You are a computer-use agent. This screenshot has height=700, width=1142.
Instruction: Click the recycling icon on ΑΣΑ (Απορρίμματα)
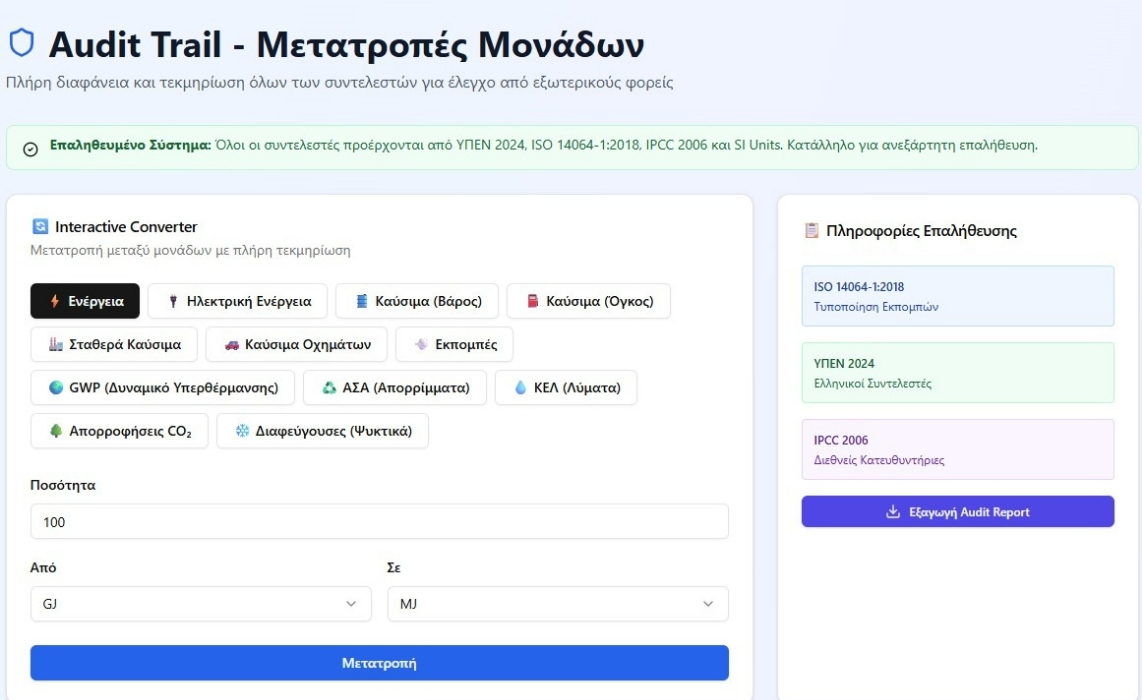(329, 388)
